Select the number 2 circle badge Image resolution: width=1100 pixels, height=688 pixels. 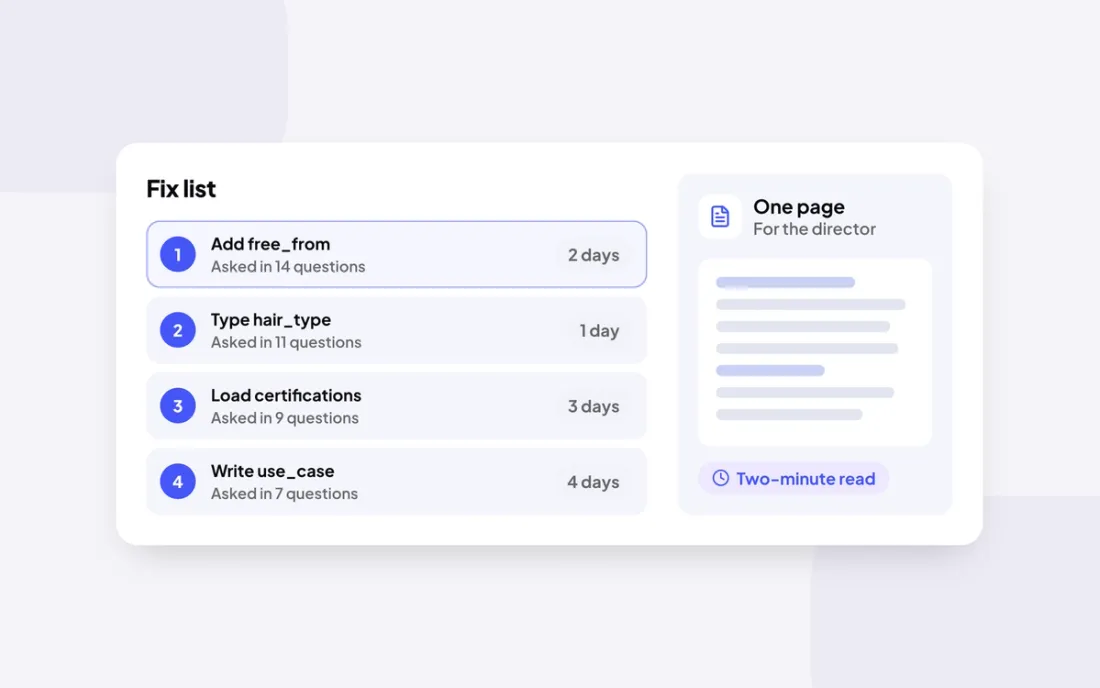[177, 330]
